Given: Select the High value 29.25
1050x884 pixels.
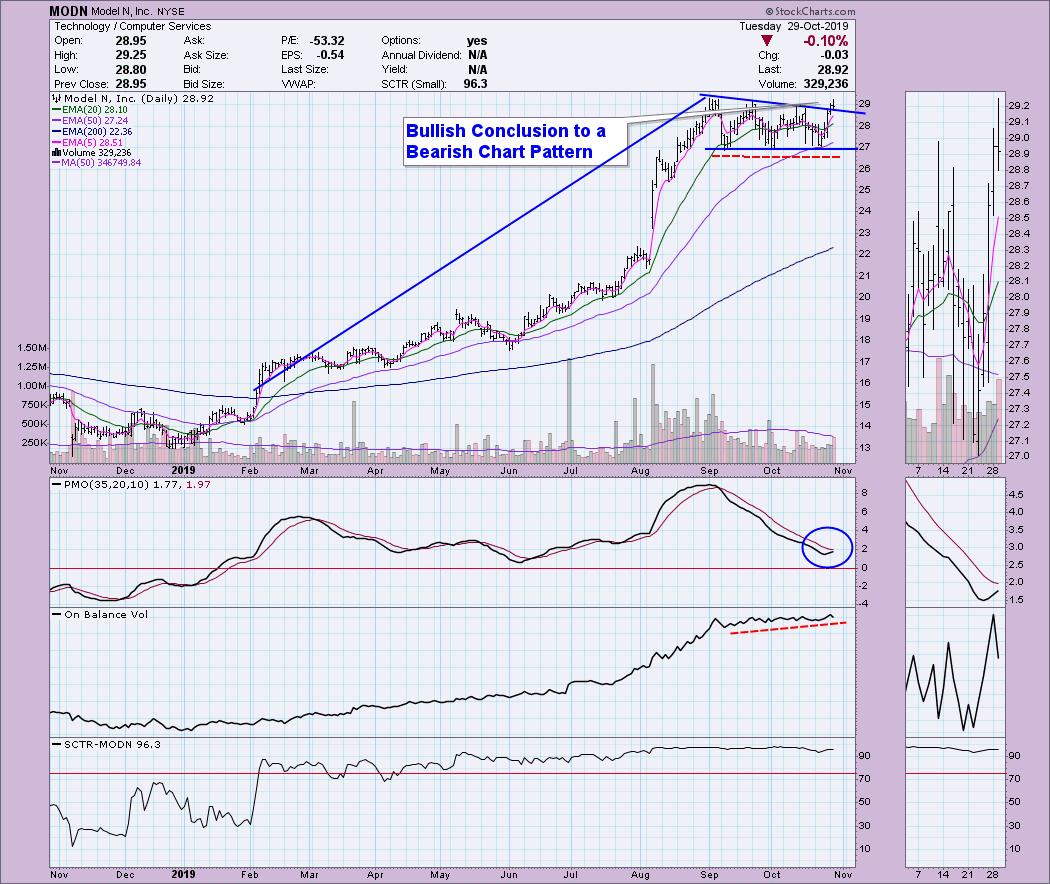Looking at the screenshot, I should click(x=131, y=55).
